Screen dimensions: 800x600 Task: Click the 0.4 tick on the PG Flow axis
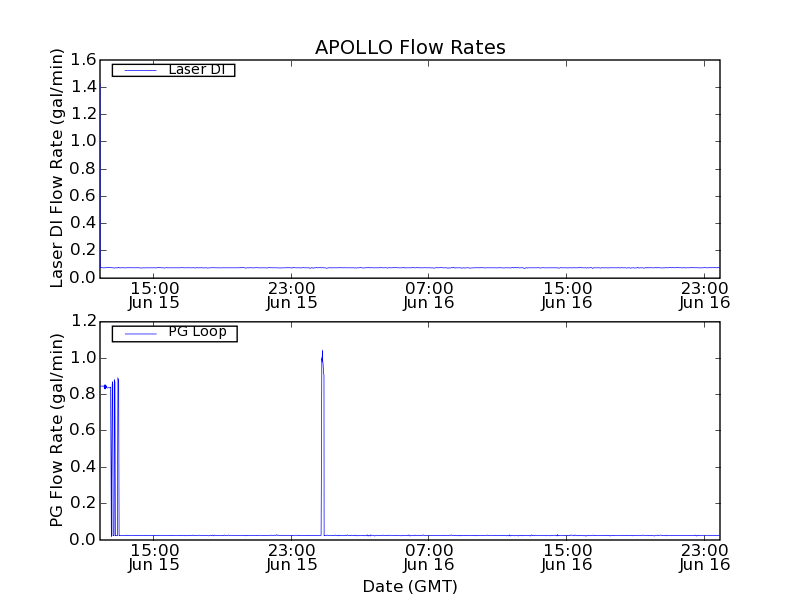pyautogui.click(x=83, y=467)
